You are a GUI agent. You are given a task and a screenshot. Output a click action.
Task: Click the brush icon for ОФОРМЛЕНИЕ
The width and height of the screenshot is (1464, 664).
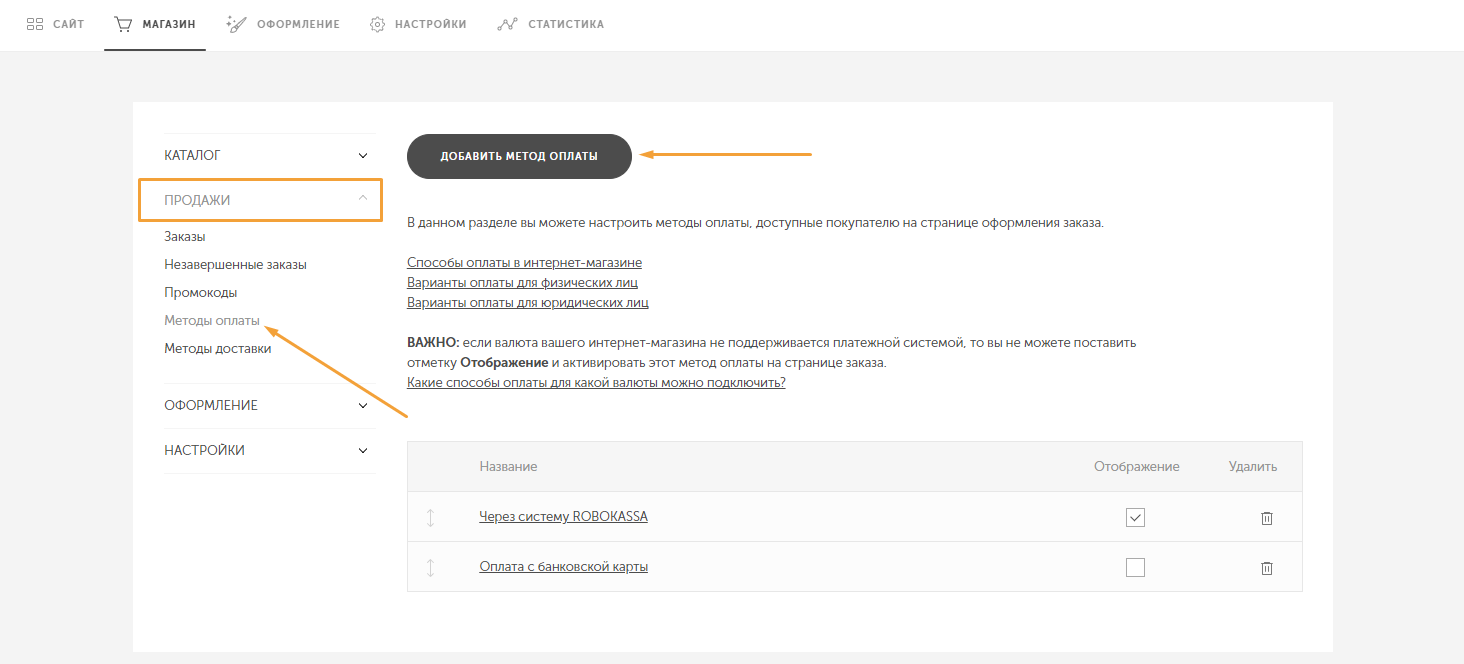(x=236, y=24)
